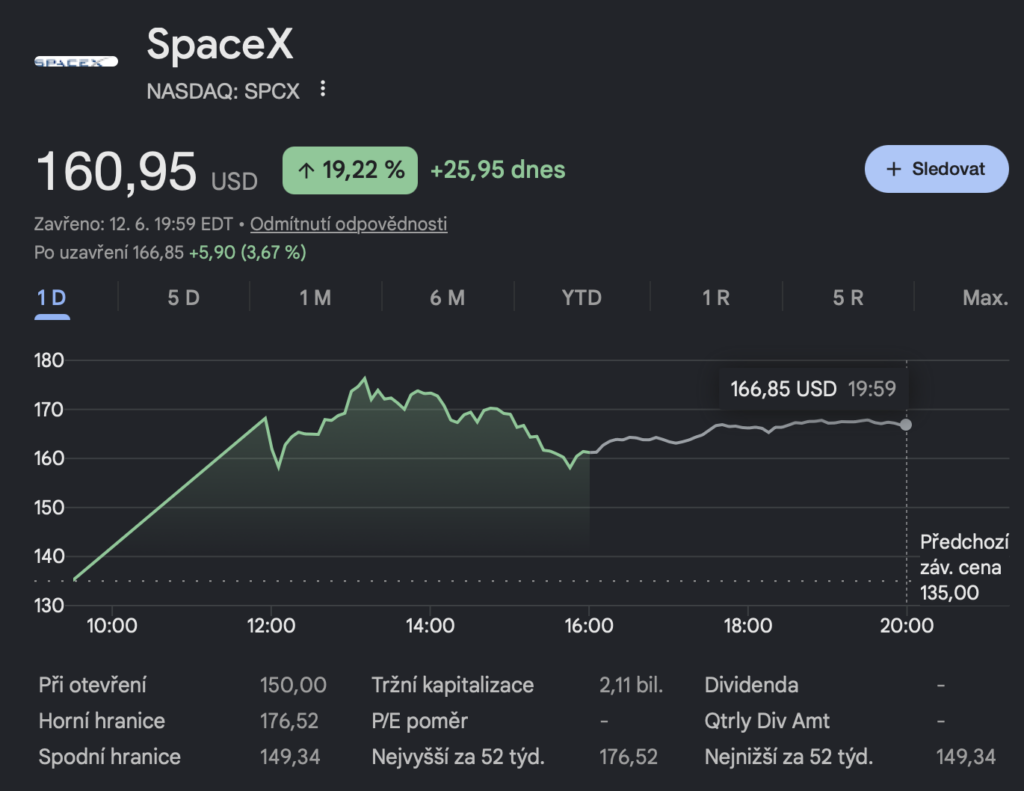Click the 160,95 price value
The image size is (1024, 791).
(x=116, y=172)
